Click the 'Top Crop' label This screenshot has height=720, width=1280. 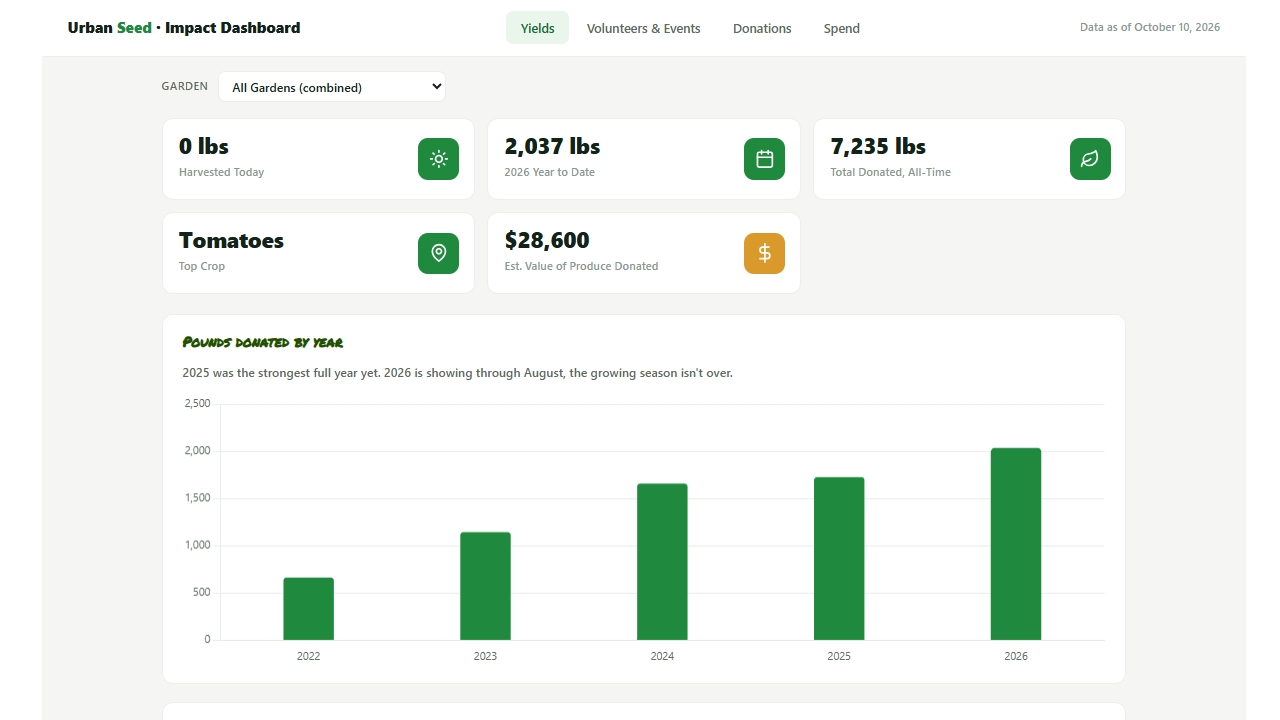pyautogui.click(x=202, y=266)
